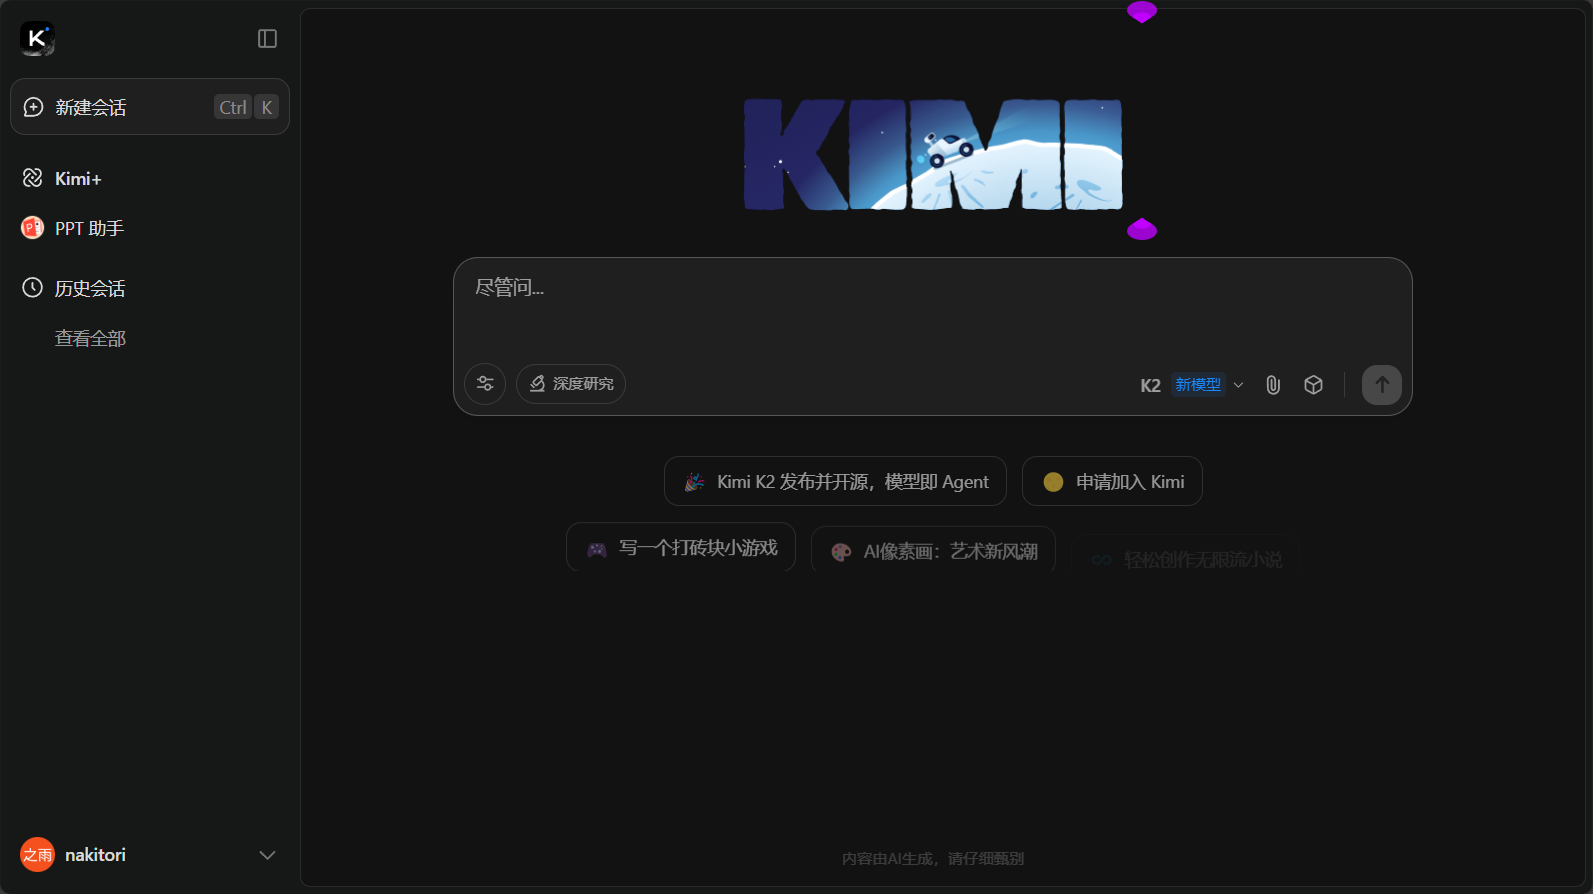Click the nakitori user avatar

38,855
